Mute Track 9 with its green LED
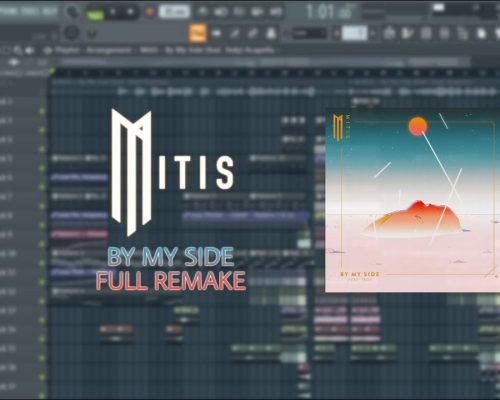 42,244
